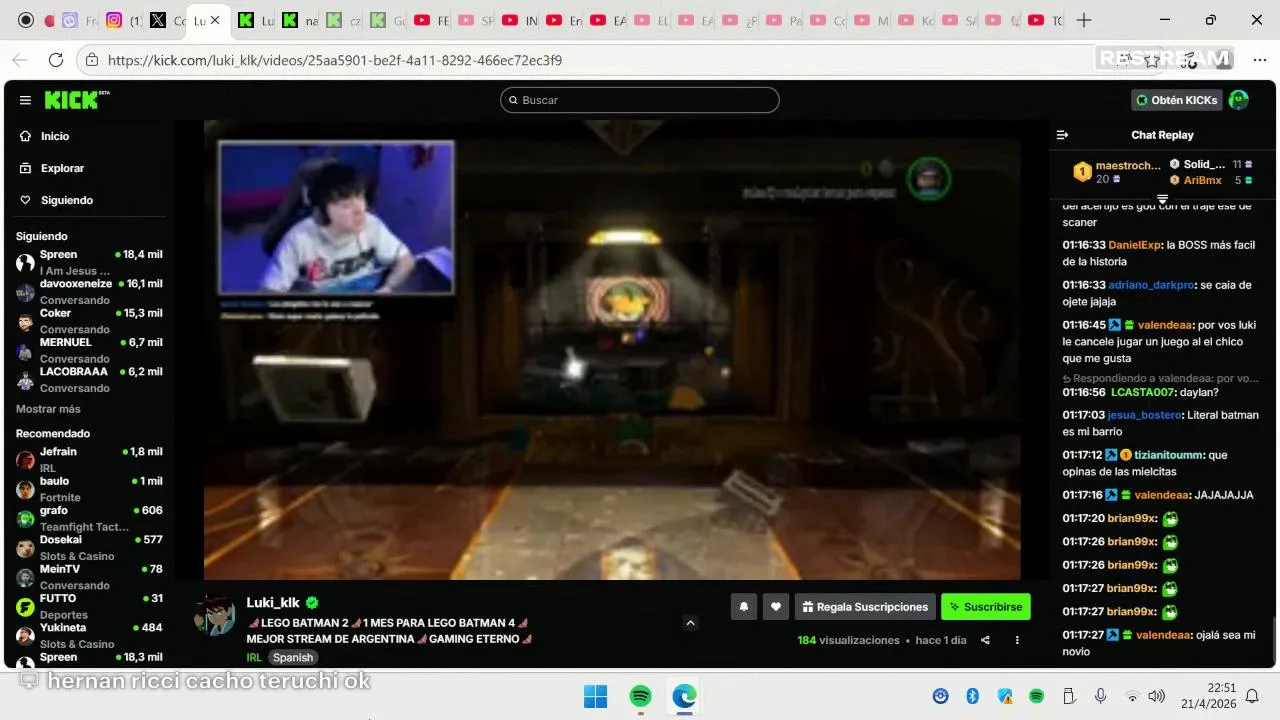This screenshot has height=720, width=1280.
Task: Click the microphone tray icon
Action: [1100, 696]
